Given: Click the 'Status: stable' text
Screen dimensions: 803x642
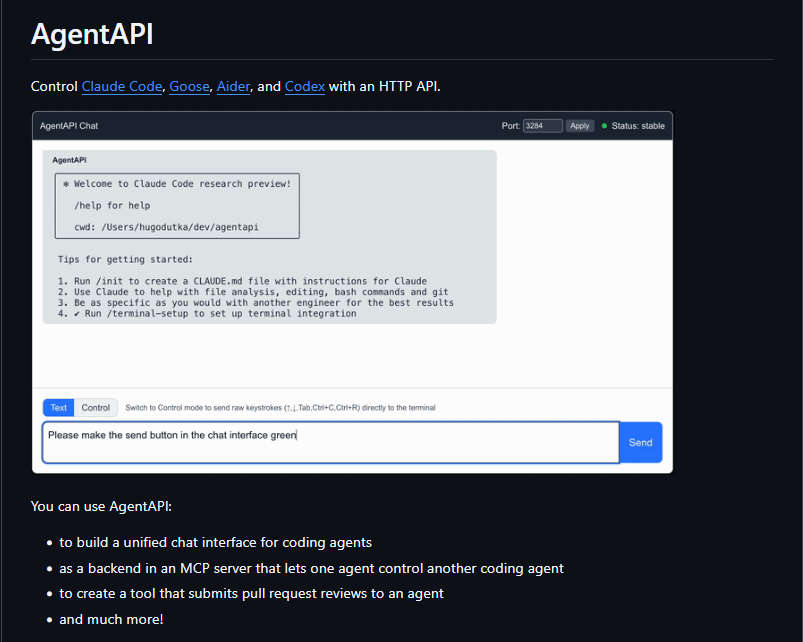Looking at the screenshot, I should click(638, 126).
